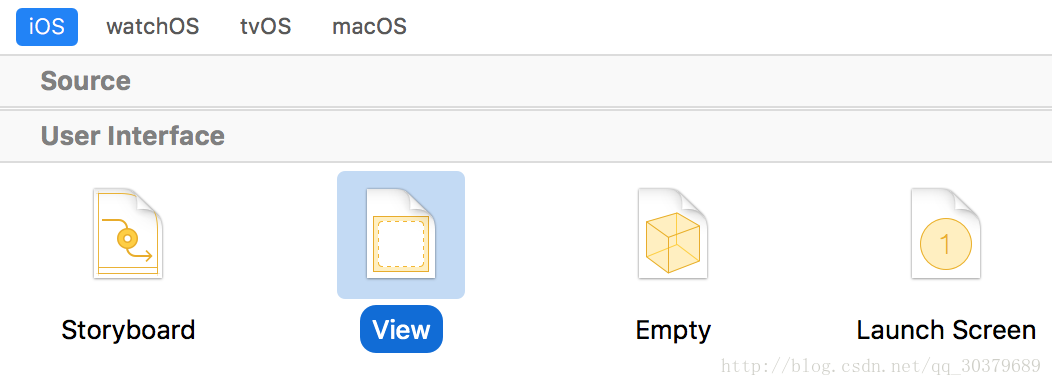The width and height of the screenshot is (1052, 386).
Task: Select the Storyboard file template icon
Action: pos(127,234)
